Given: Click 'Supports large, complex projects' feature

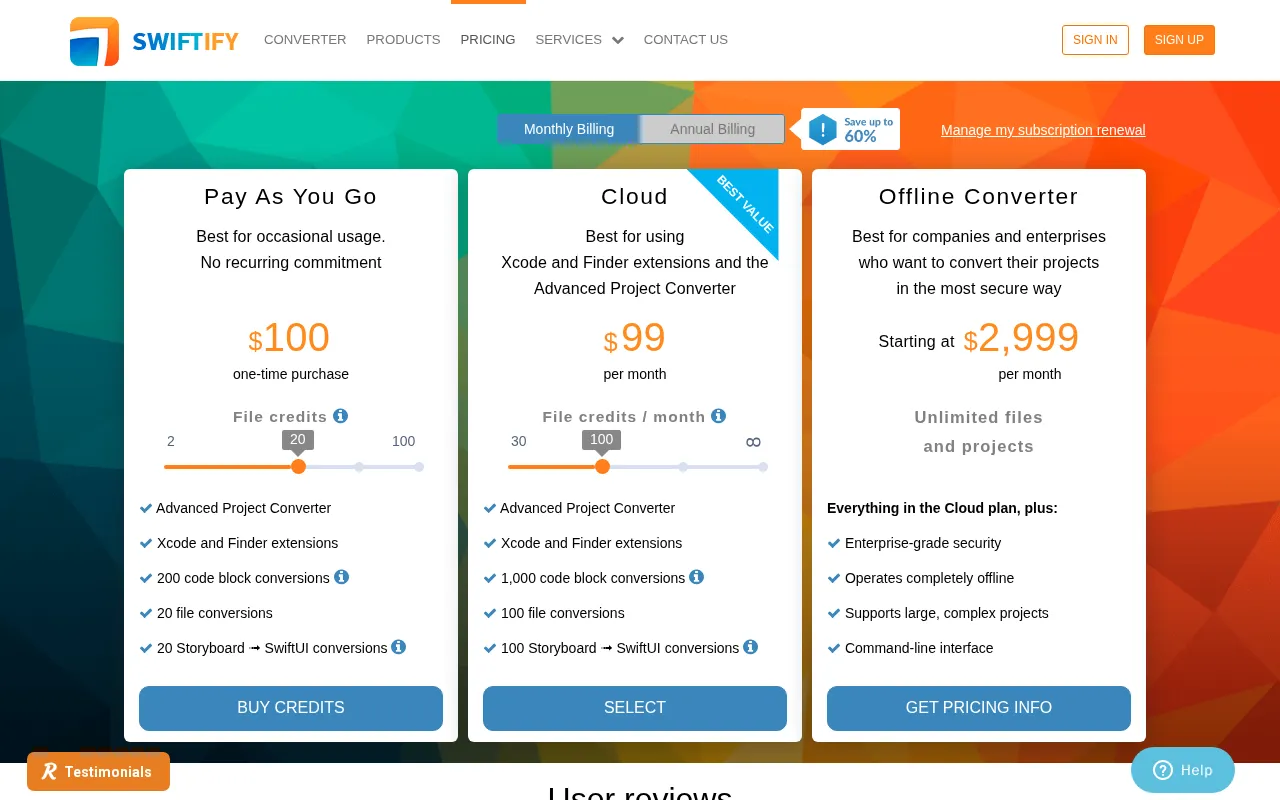Looking at the screenshot, I should pyautogui.click(x=947, y=613).
